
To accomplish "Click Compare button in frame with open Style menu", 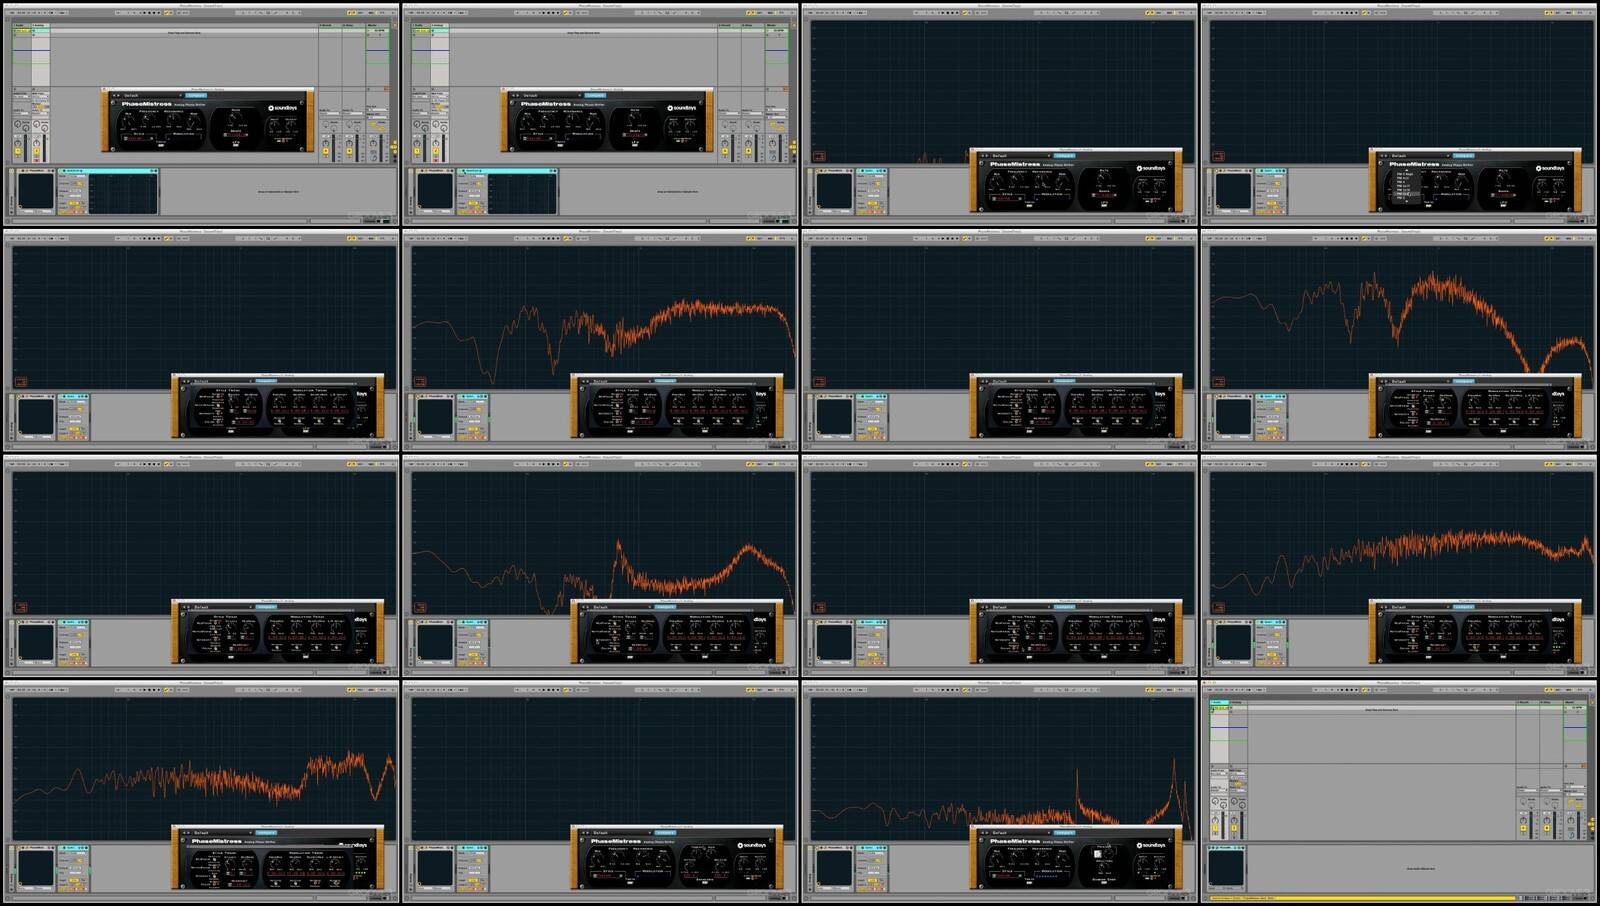I will tap(1464, 155).
